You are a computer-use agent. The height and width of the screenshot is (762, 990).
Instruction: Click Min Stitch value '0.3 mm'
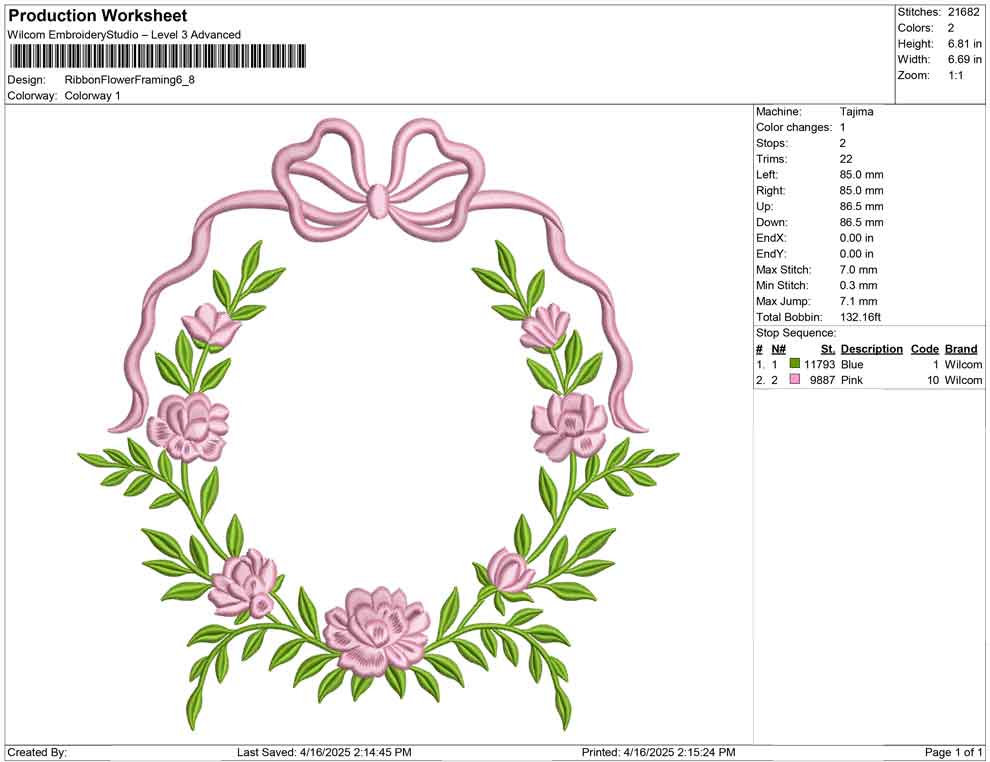[x=859, y=285]
